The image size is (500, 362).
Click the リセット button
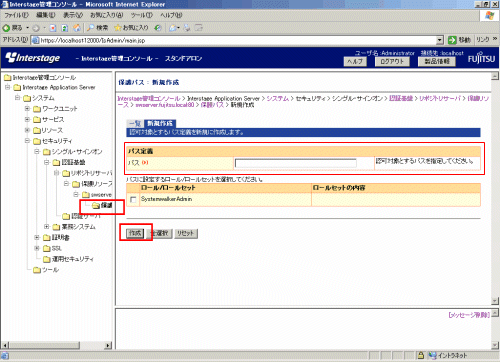click(186, 233)
